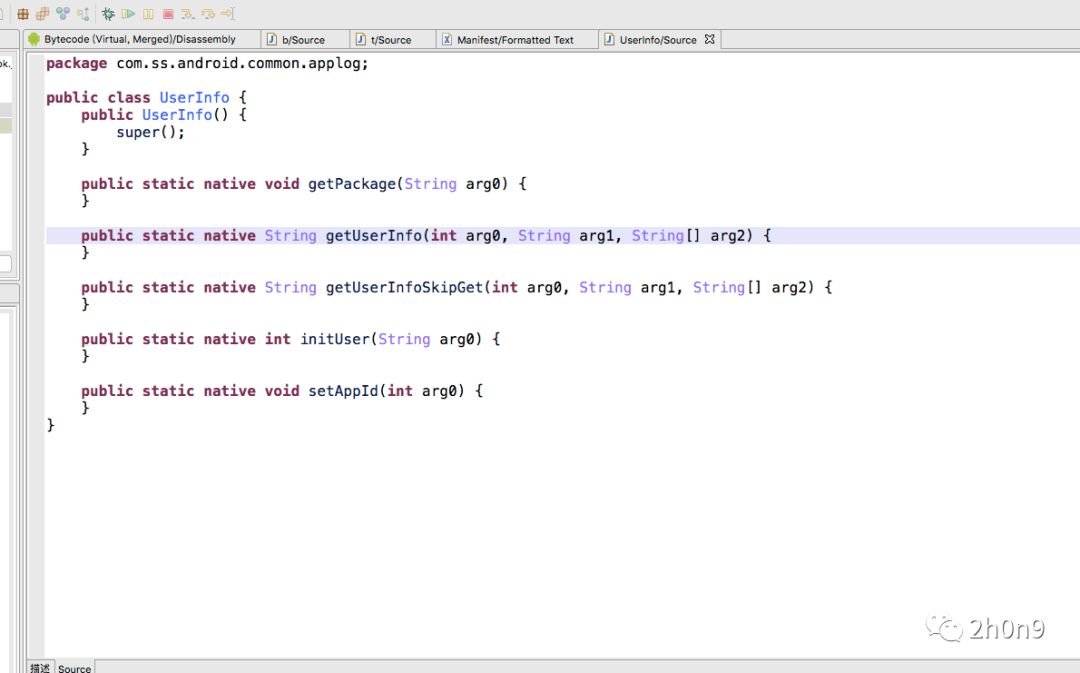Switch to the Source bottom tab
The width and height of the screenshot is (1080, 673).
pos(74,667)
